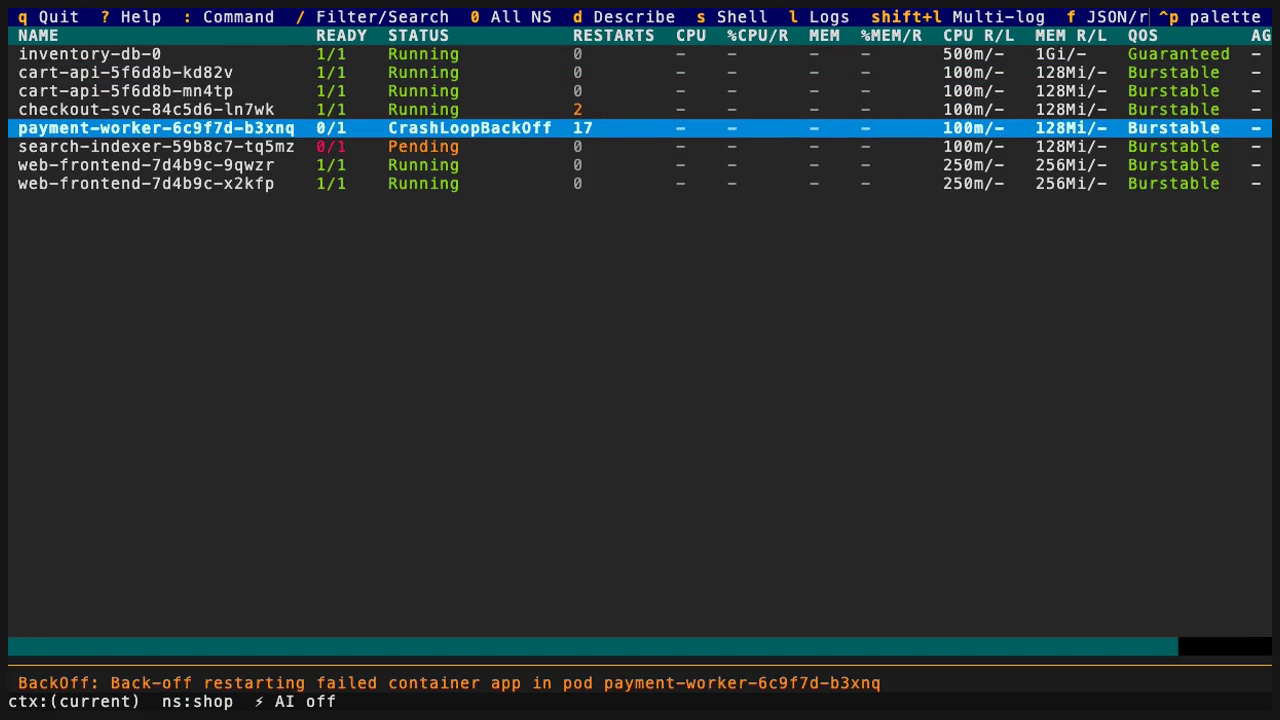Sort by the NAME column header
1280x720 pixels.
38,35
